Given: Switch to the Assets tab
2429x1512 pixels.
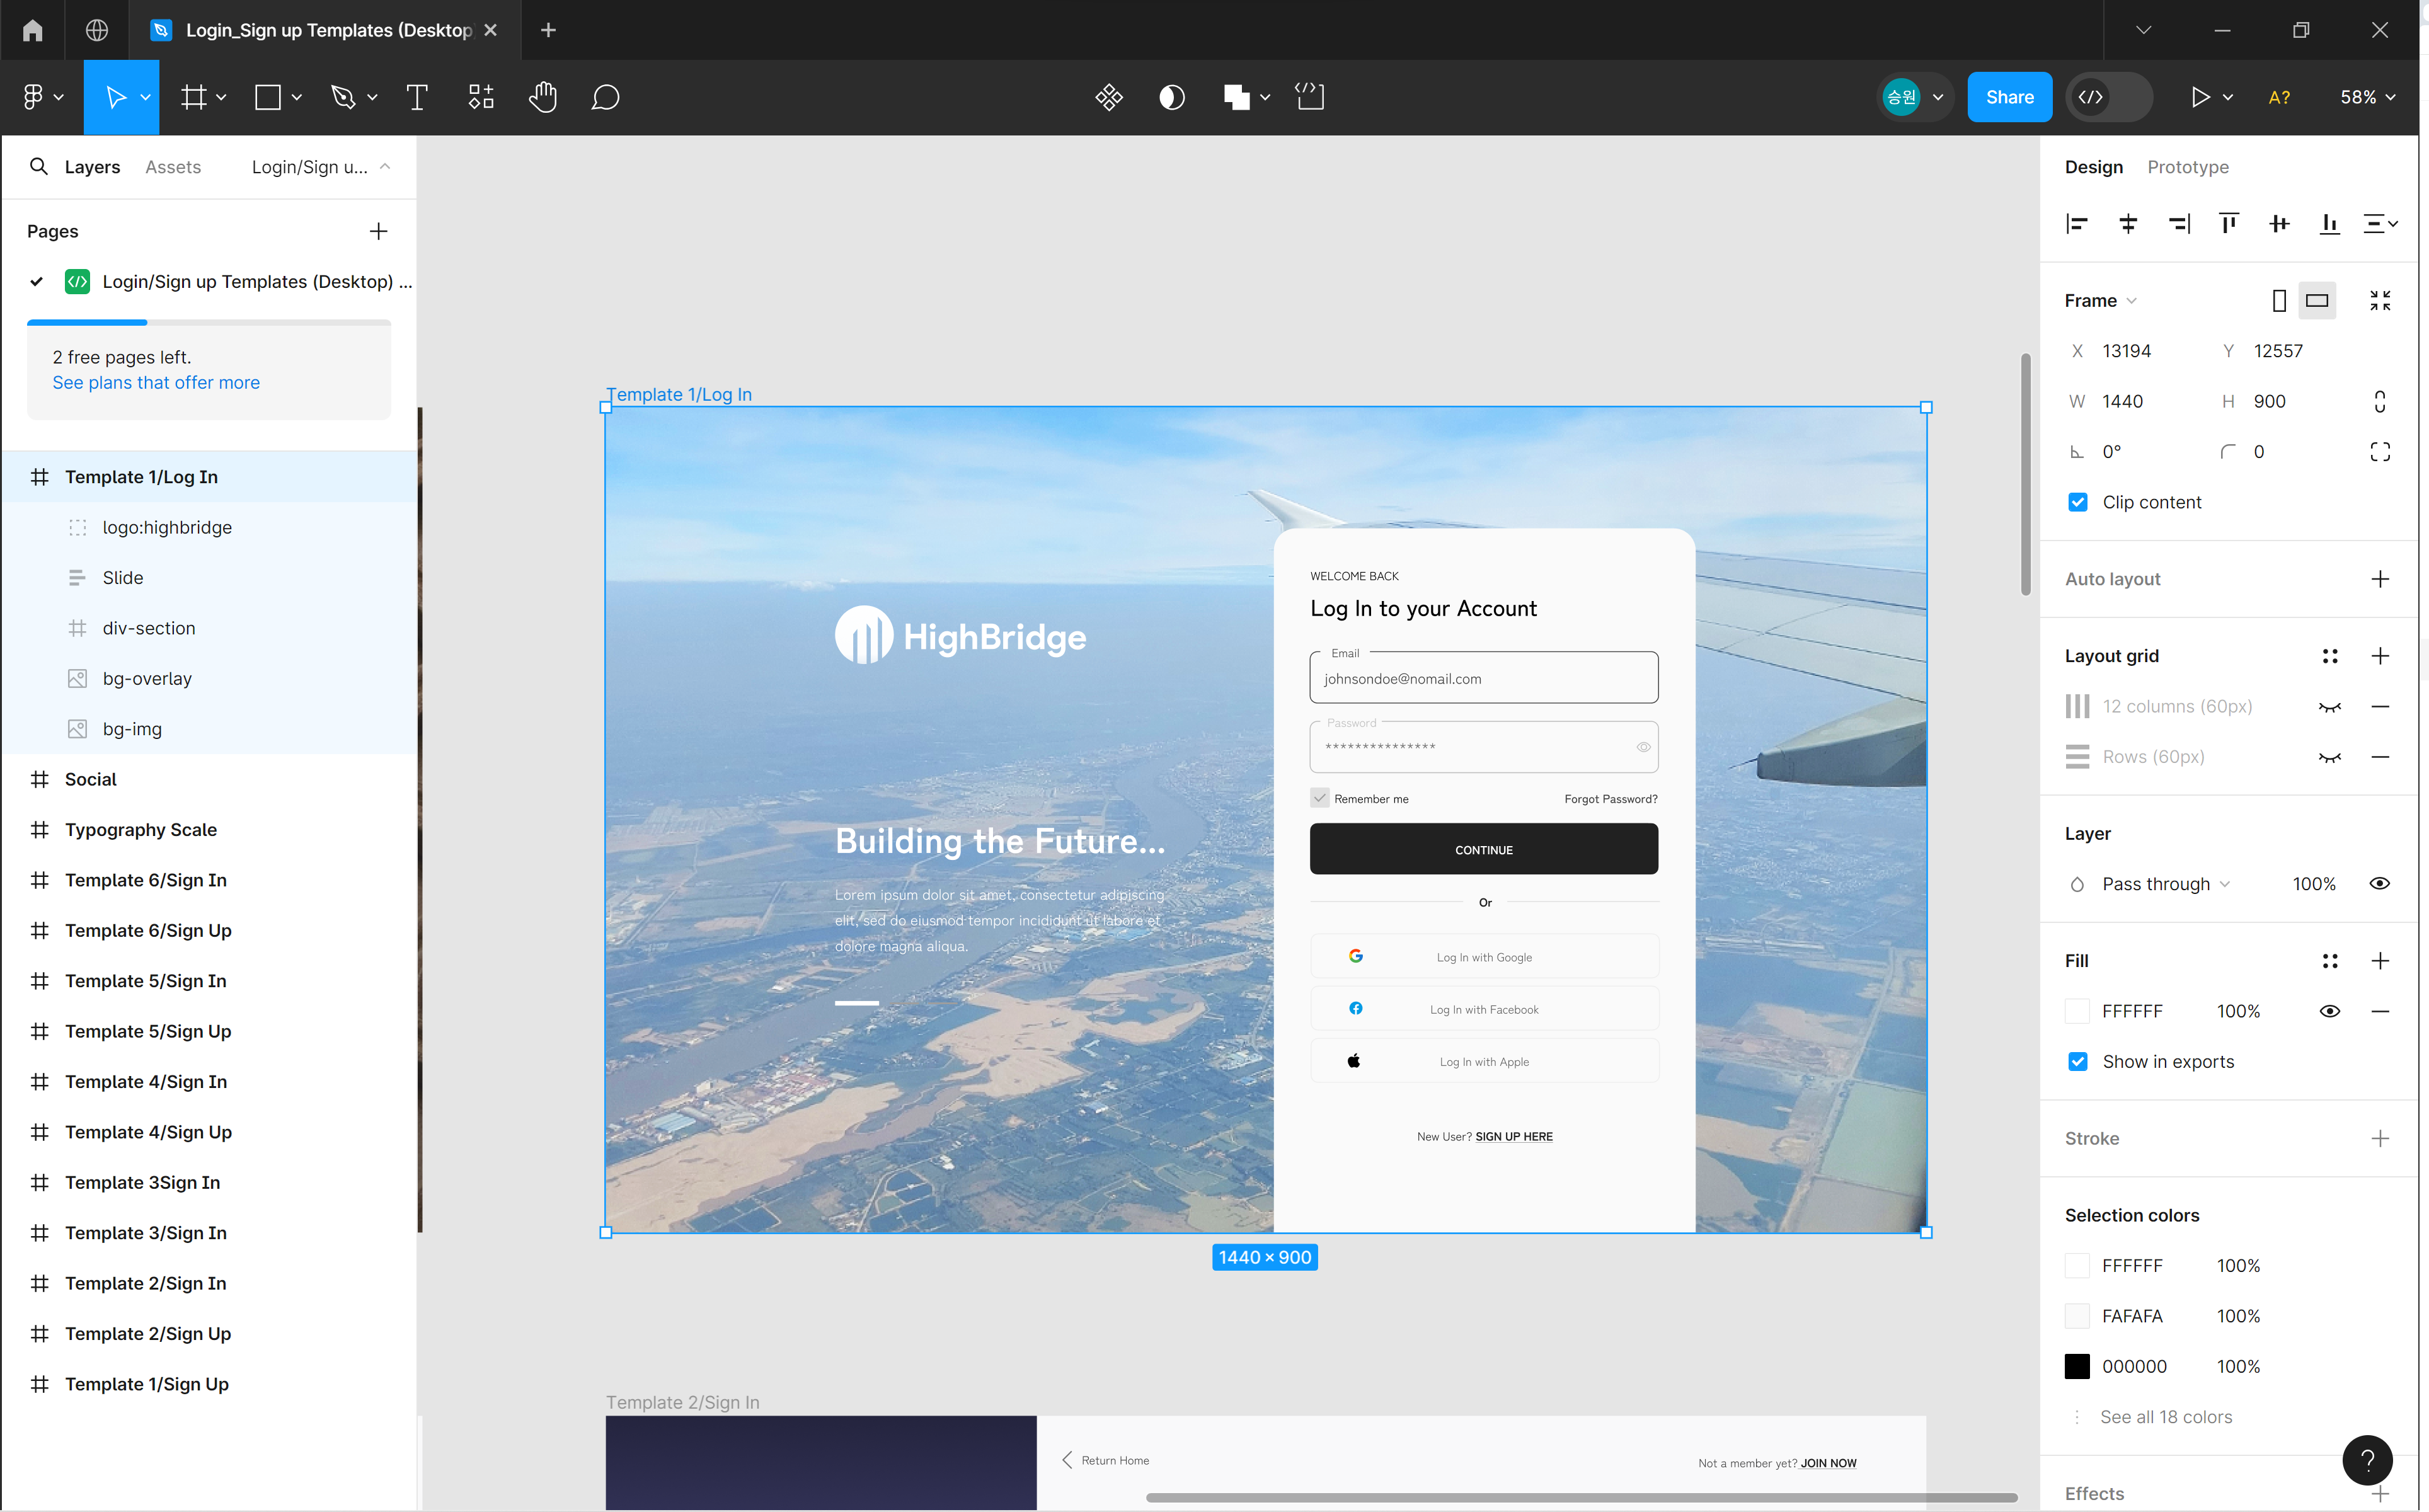Looking at the screenshot, I should pyautogui.click(x=173, y=167).
